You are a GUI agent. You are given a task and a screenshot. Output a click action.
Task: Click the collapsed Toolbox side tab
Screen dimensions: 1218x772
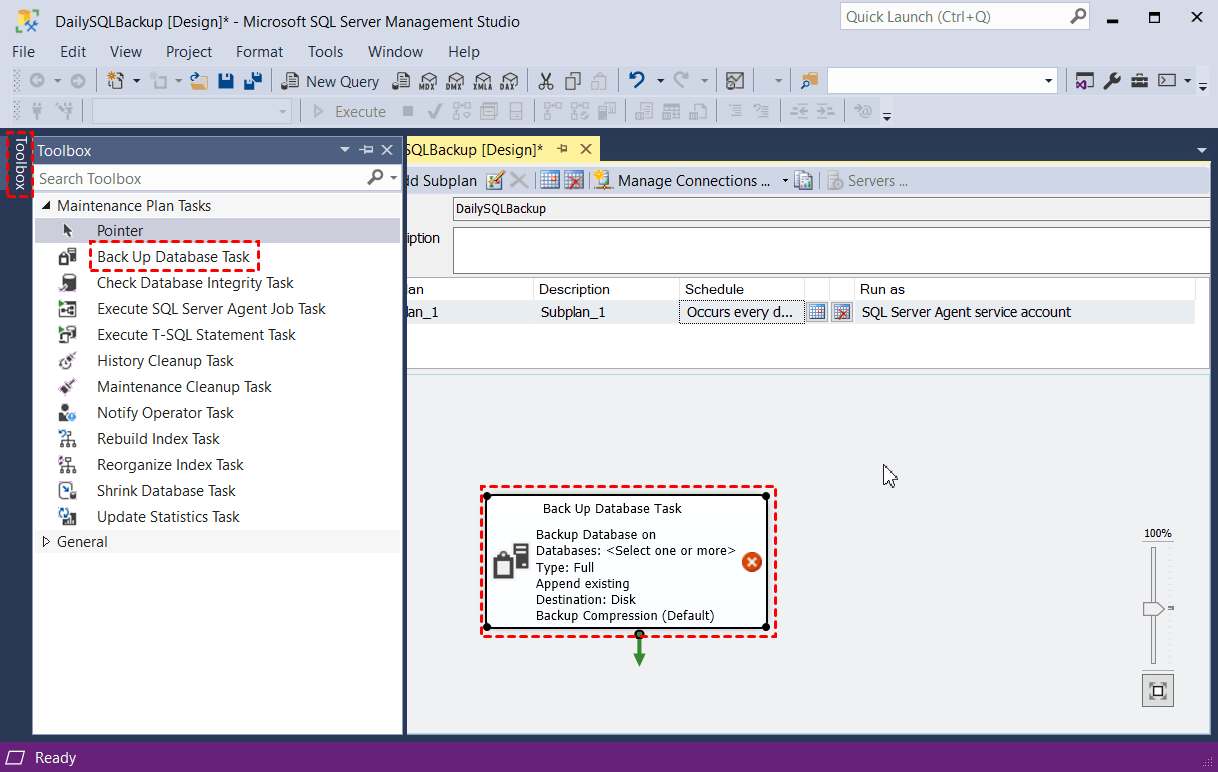click(x=19, y=163)
